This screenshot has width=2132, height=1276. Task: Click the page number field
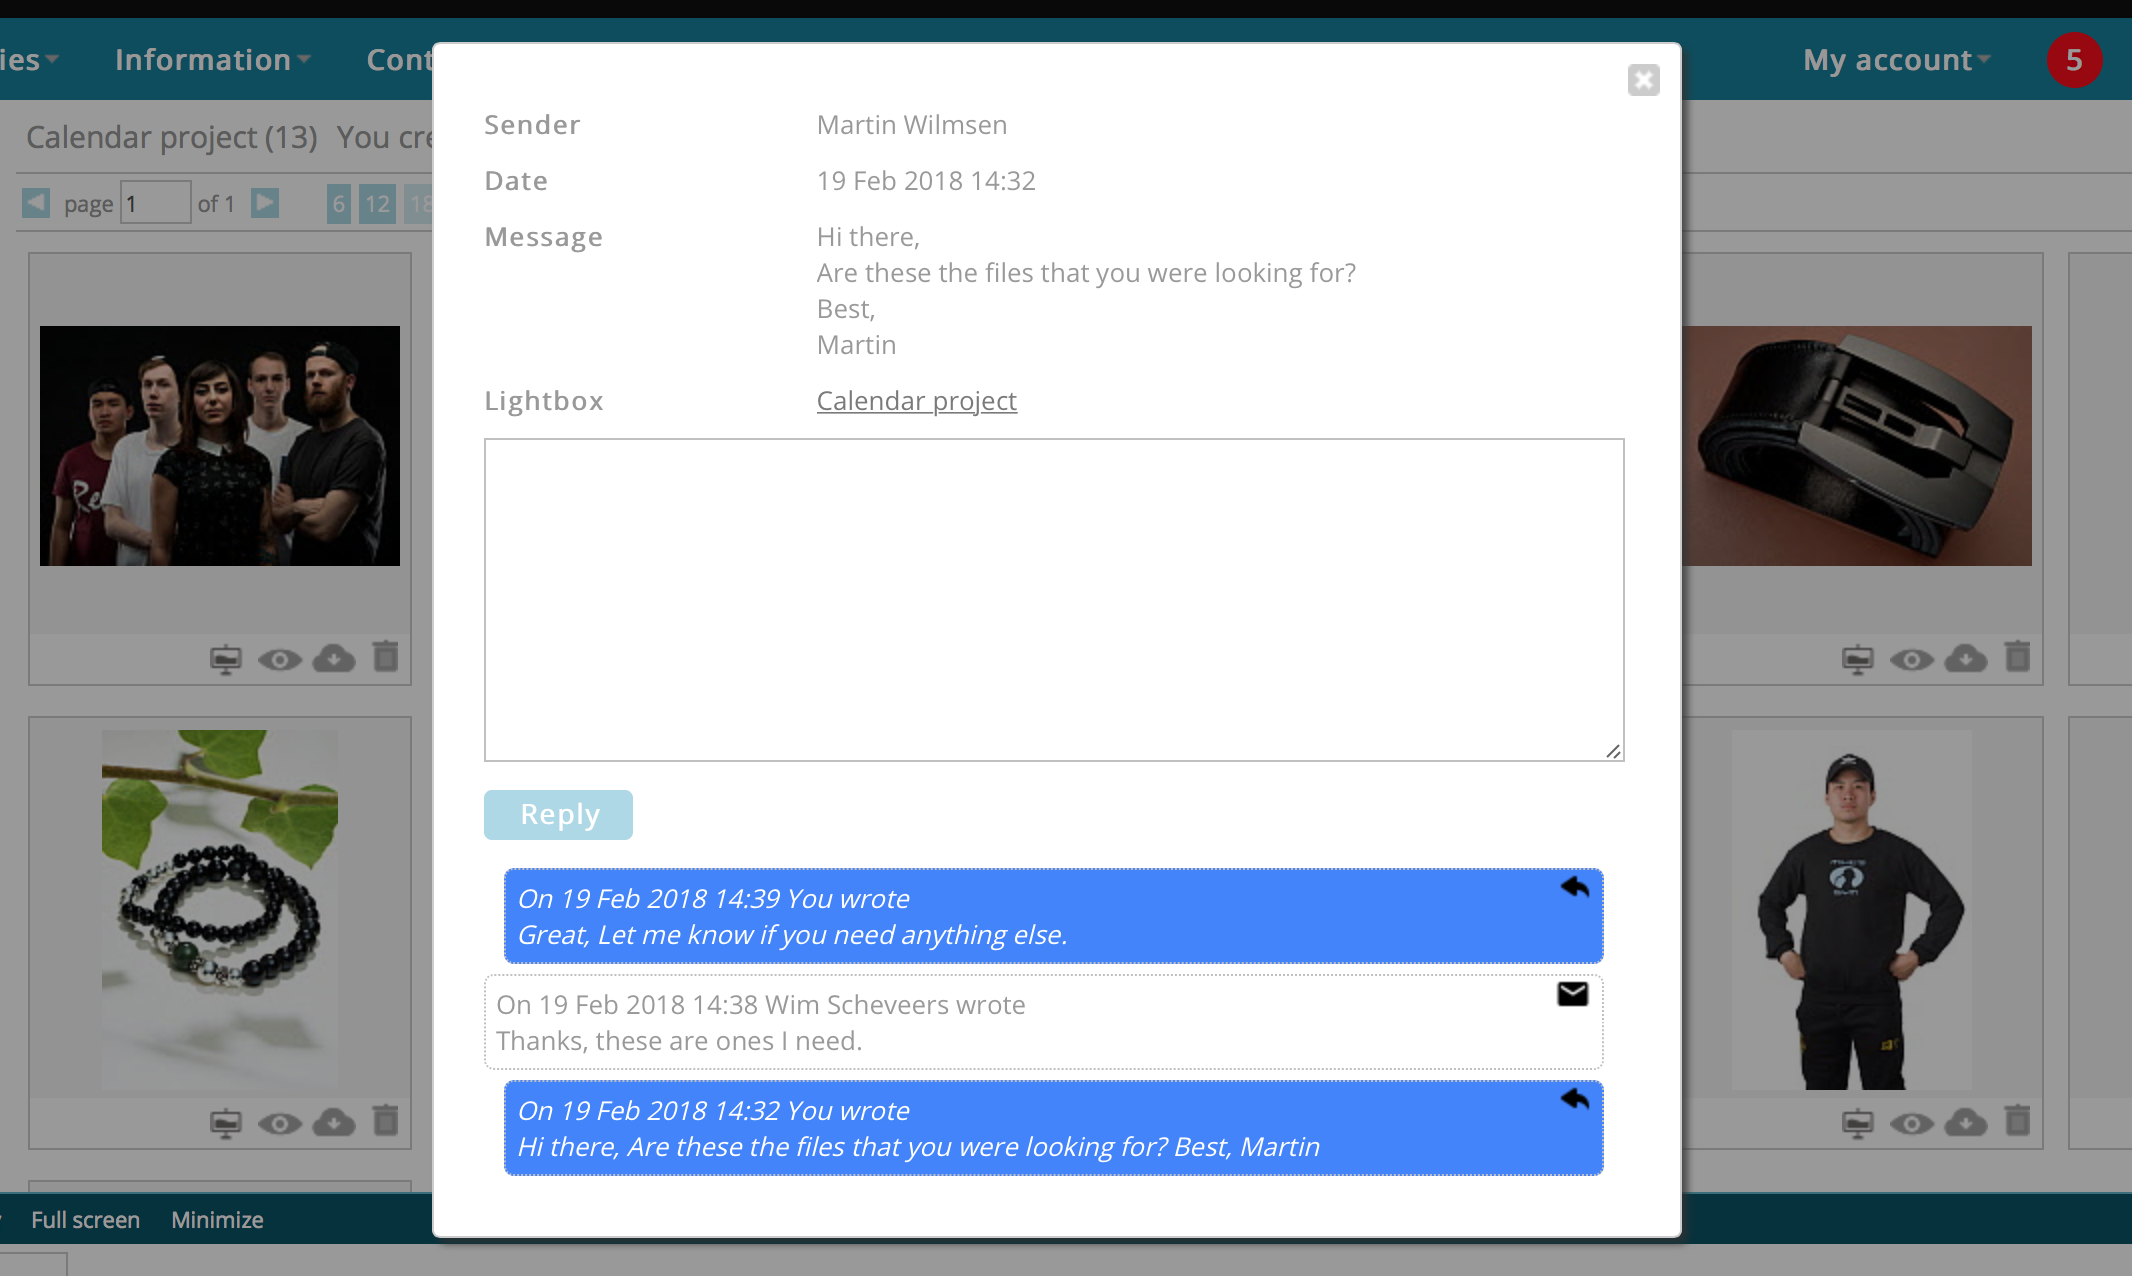coord(155,203)
